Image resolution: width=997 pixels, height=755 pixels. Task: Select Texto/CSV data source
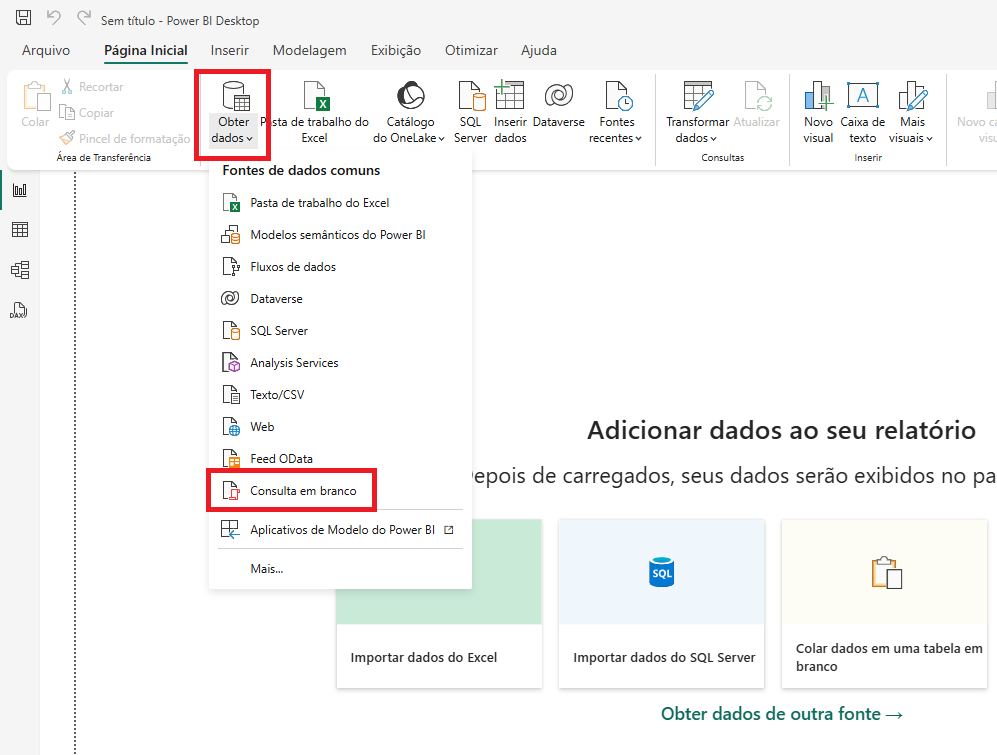coord(340,395)
